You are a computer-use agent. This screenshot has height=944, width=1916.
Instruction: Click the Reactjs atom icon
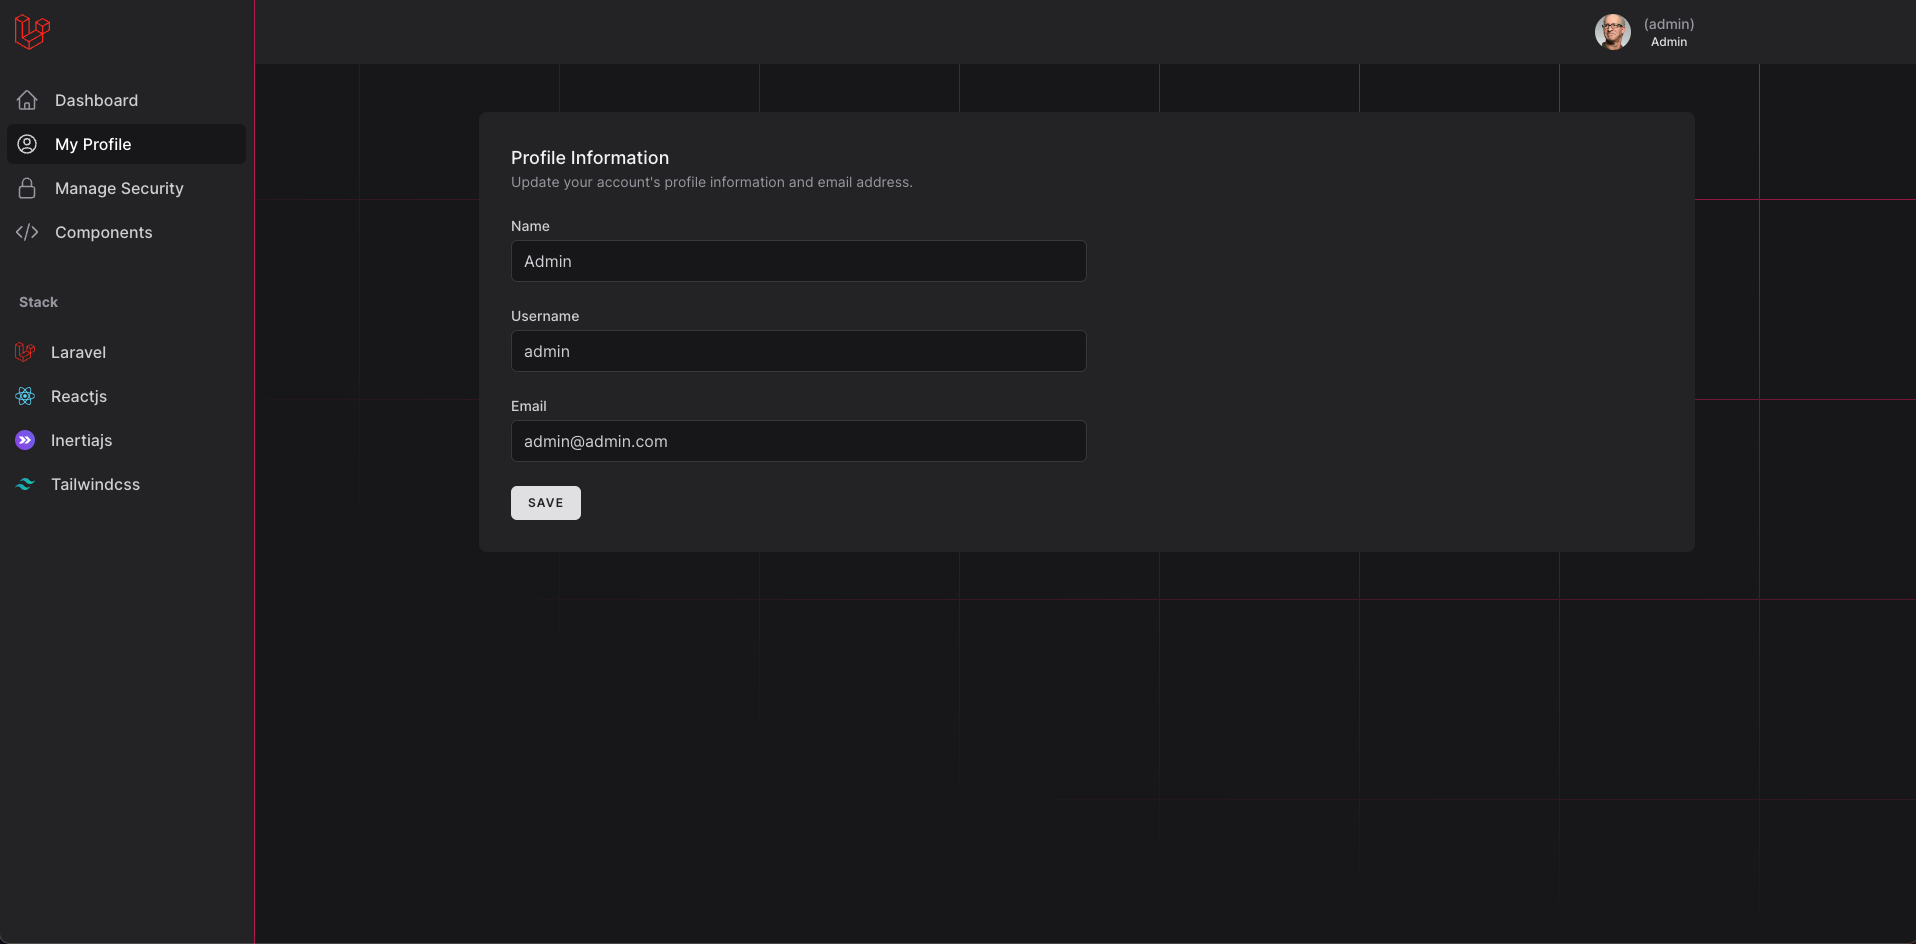click(x=25, y=396)
